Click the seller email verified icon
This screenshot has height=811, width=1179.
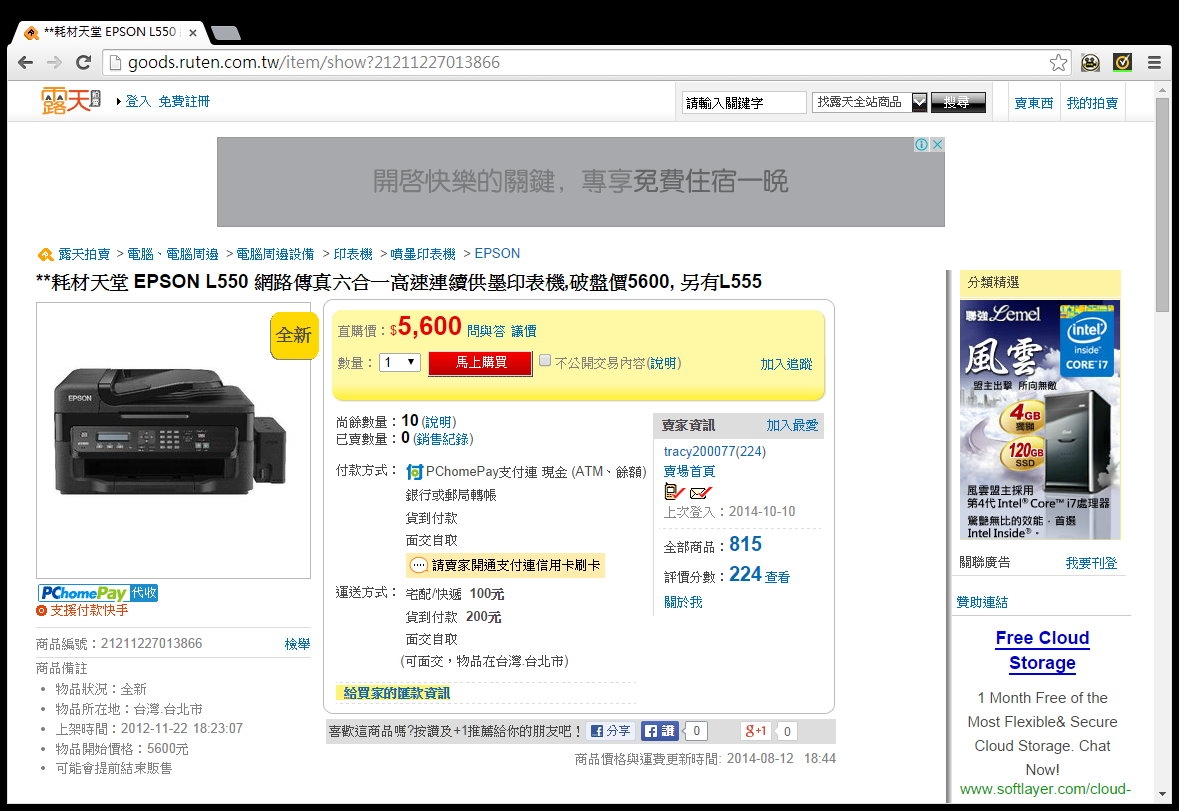coord(701,493)
